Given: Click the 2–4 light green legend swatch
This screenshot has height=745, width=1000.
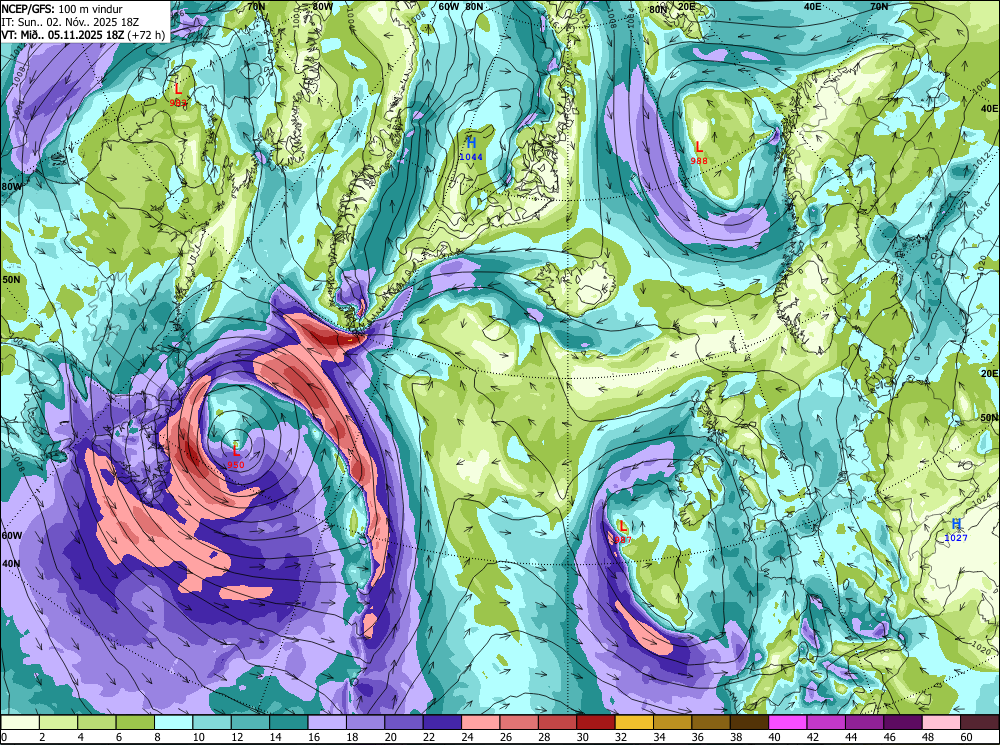Looking at the screenshot, I should (x=59, y=722).
